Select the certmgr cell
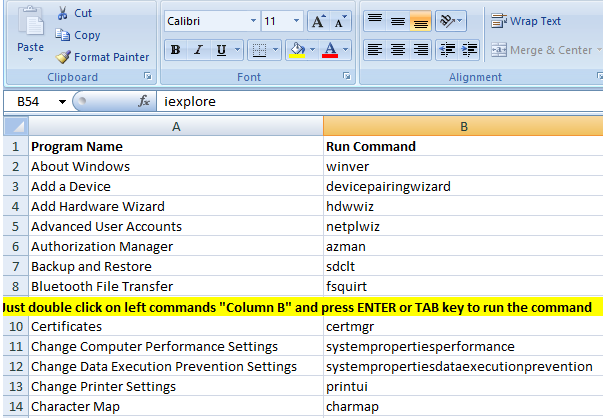Screen dimensions: 603x418 click(x=463, y=326)
